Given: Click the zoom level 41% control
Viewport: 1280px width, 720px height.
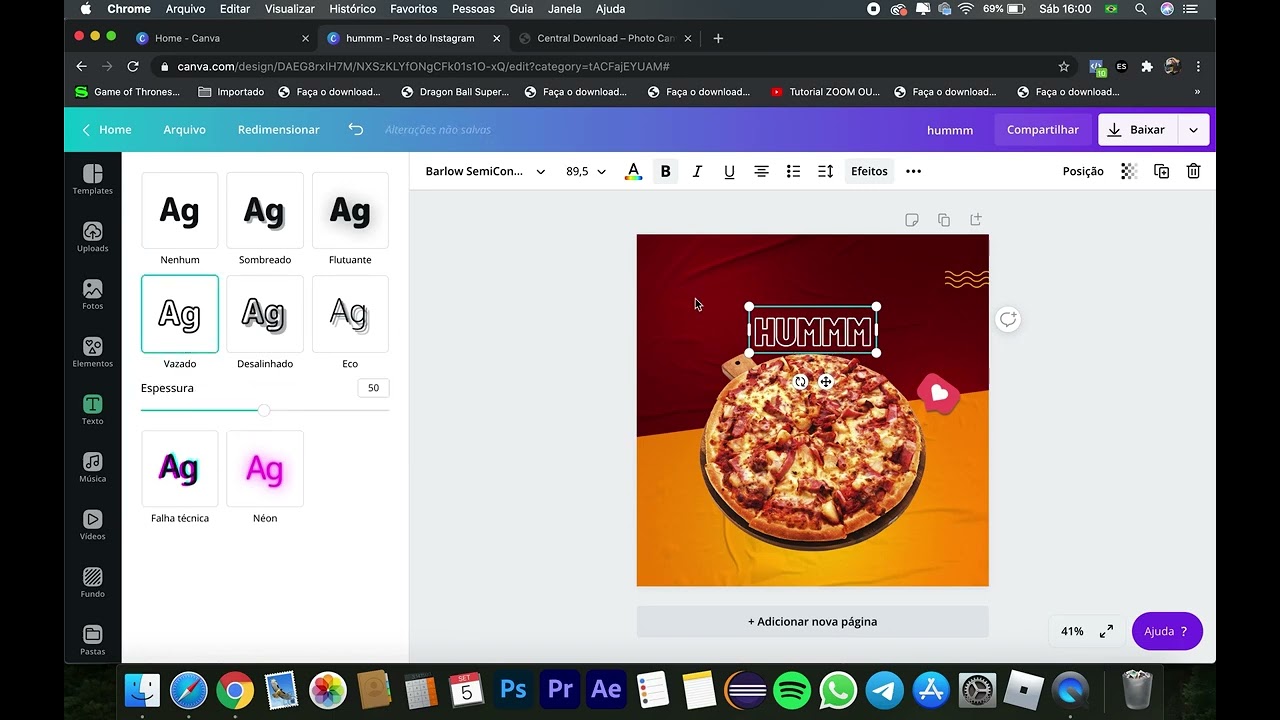Looking at the screenshot, I should point(1072,631).
